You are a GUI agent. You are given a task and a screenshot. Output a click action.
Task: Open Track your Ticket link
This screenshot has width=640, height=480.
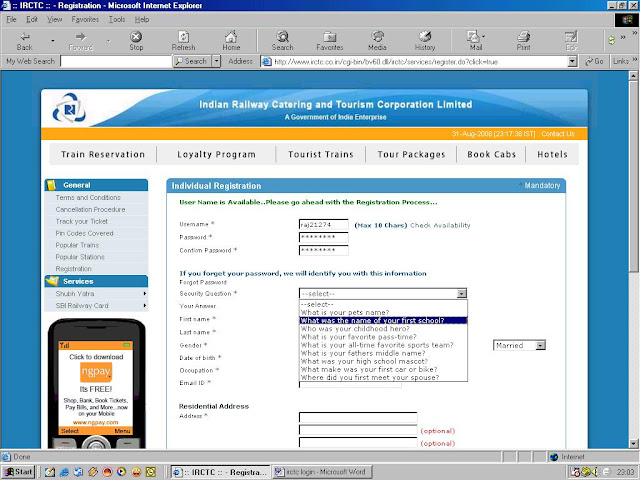(82, 221)
